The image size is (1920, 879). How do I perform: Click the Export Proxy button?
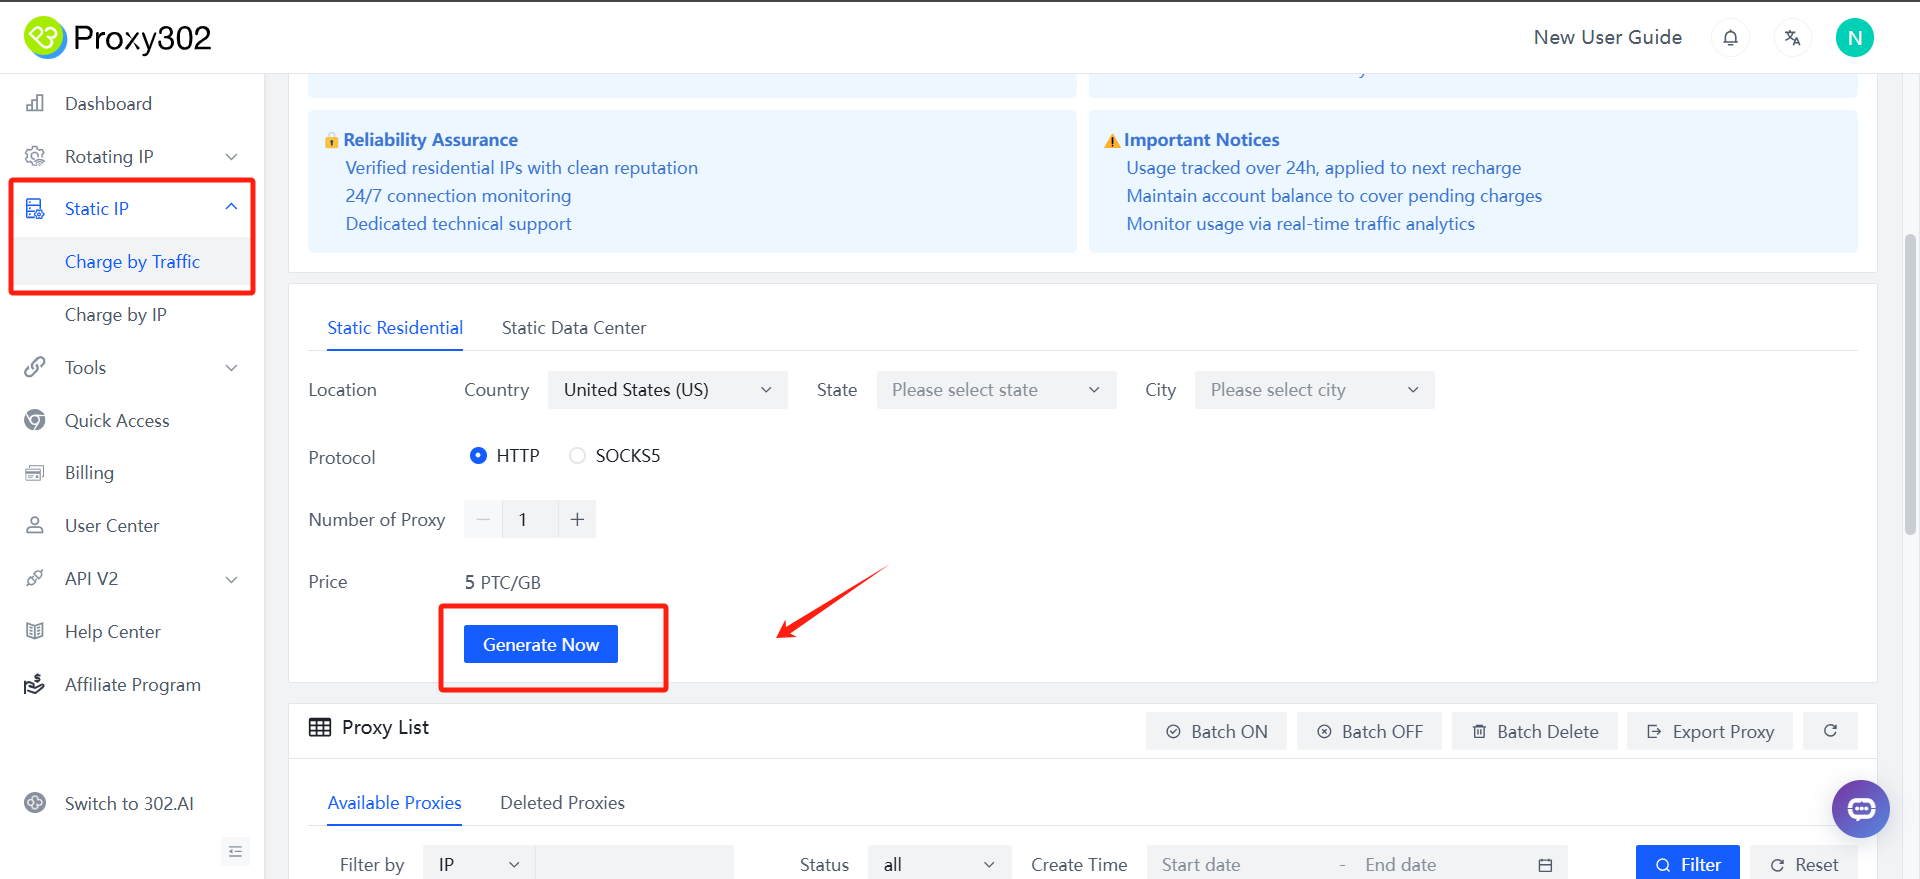coord(1710,731)
